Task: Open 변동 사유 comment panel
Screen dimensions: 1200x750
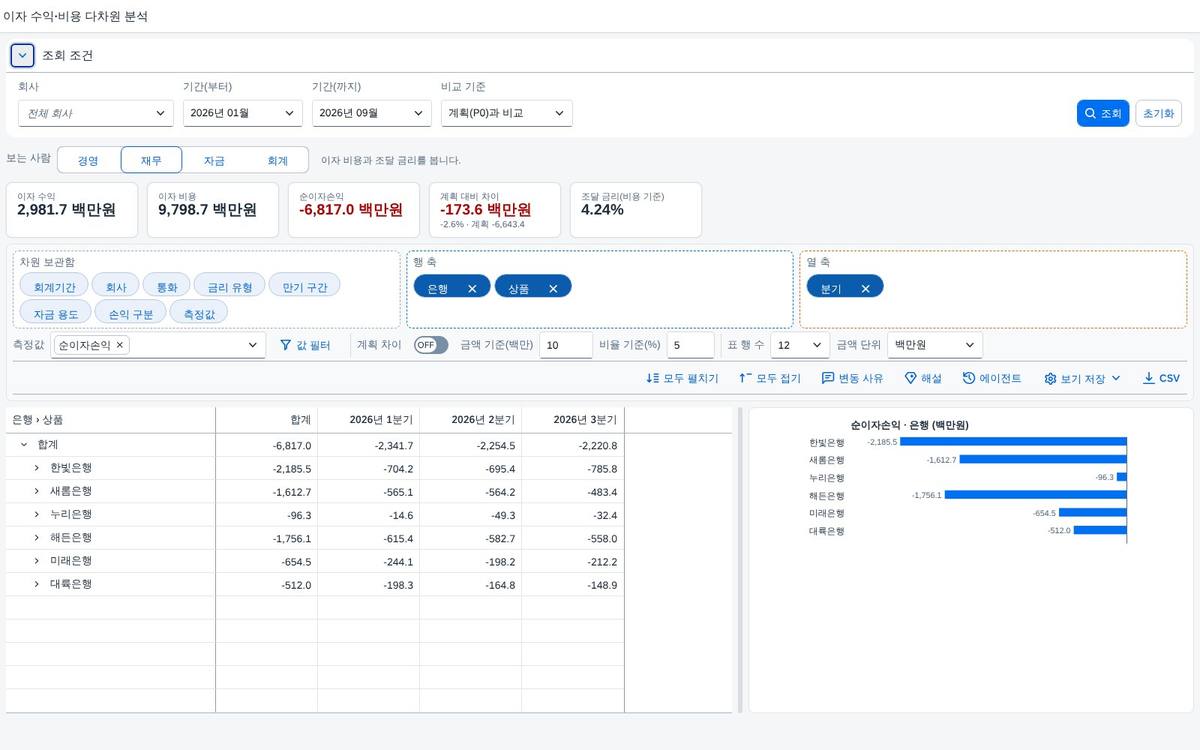Action: click(x=852, y=378)
